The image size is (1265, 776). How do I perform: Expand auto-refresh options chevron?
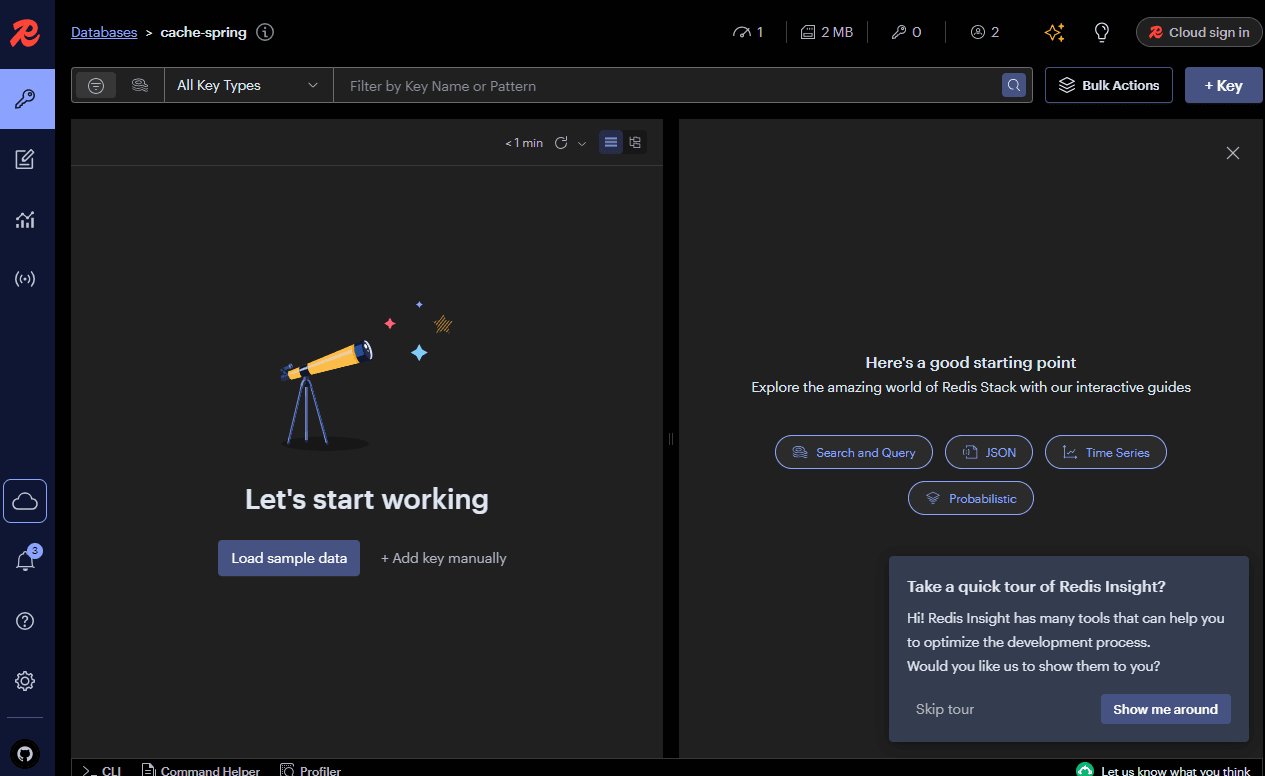point(582,143)
